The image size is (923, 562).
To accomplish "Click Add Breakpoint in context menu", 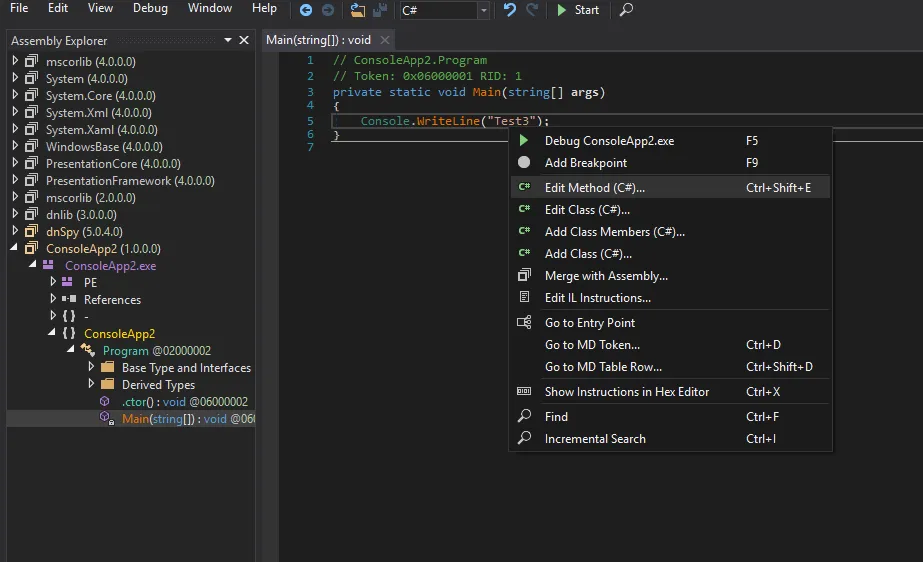I will tap(586, 163).
